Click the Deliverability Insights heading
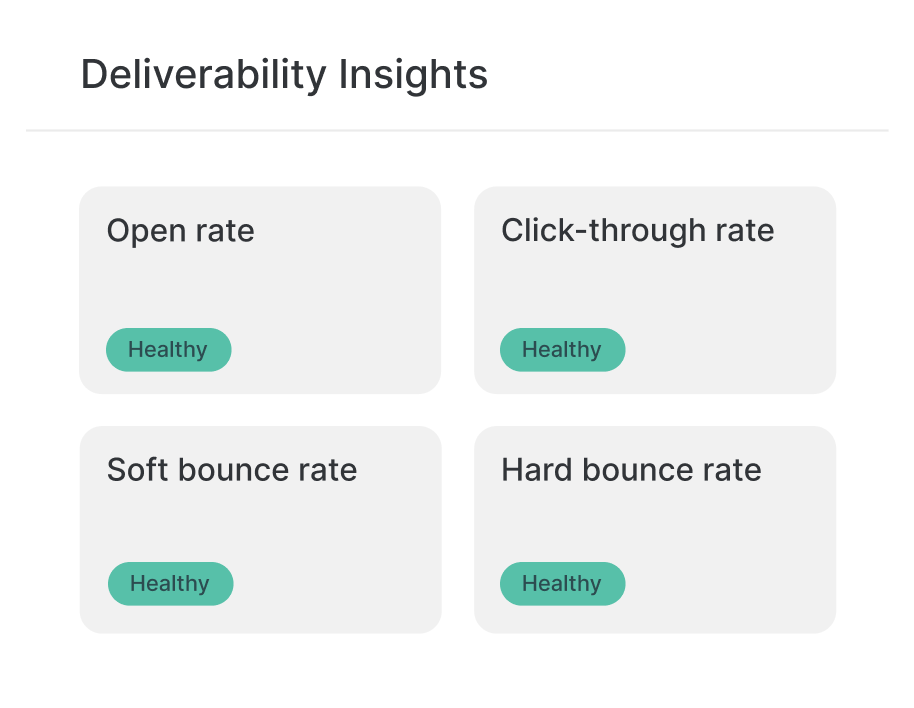The width and height of the screenshot is (914, 708). click(284, 75)
